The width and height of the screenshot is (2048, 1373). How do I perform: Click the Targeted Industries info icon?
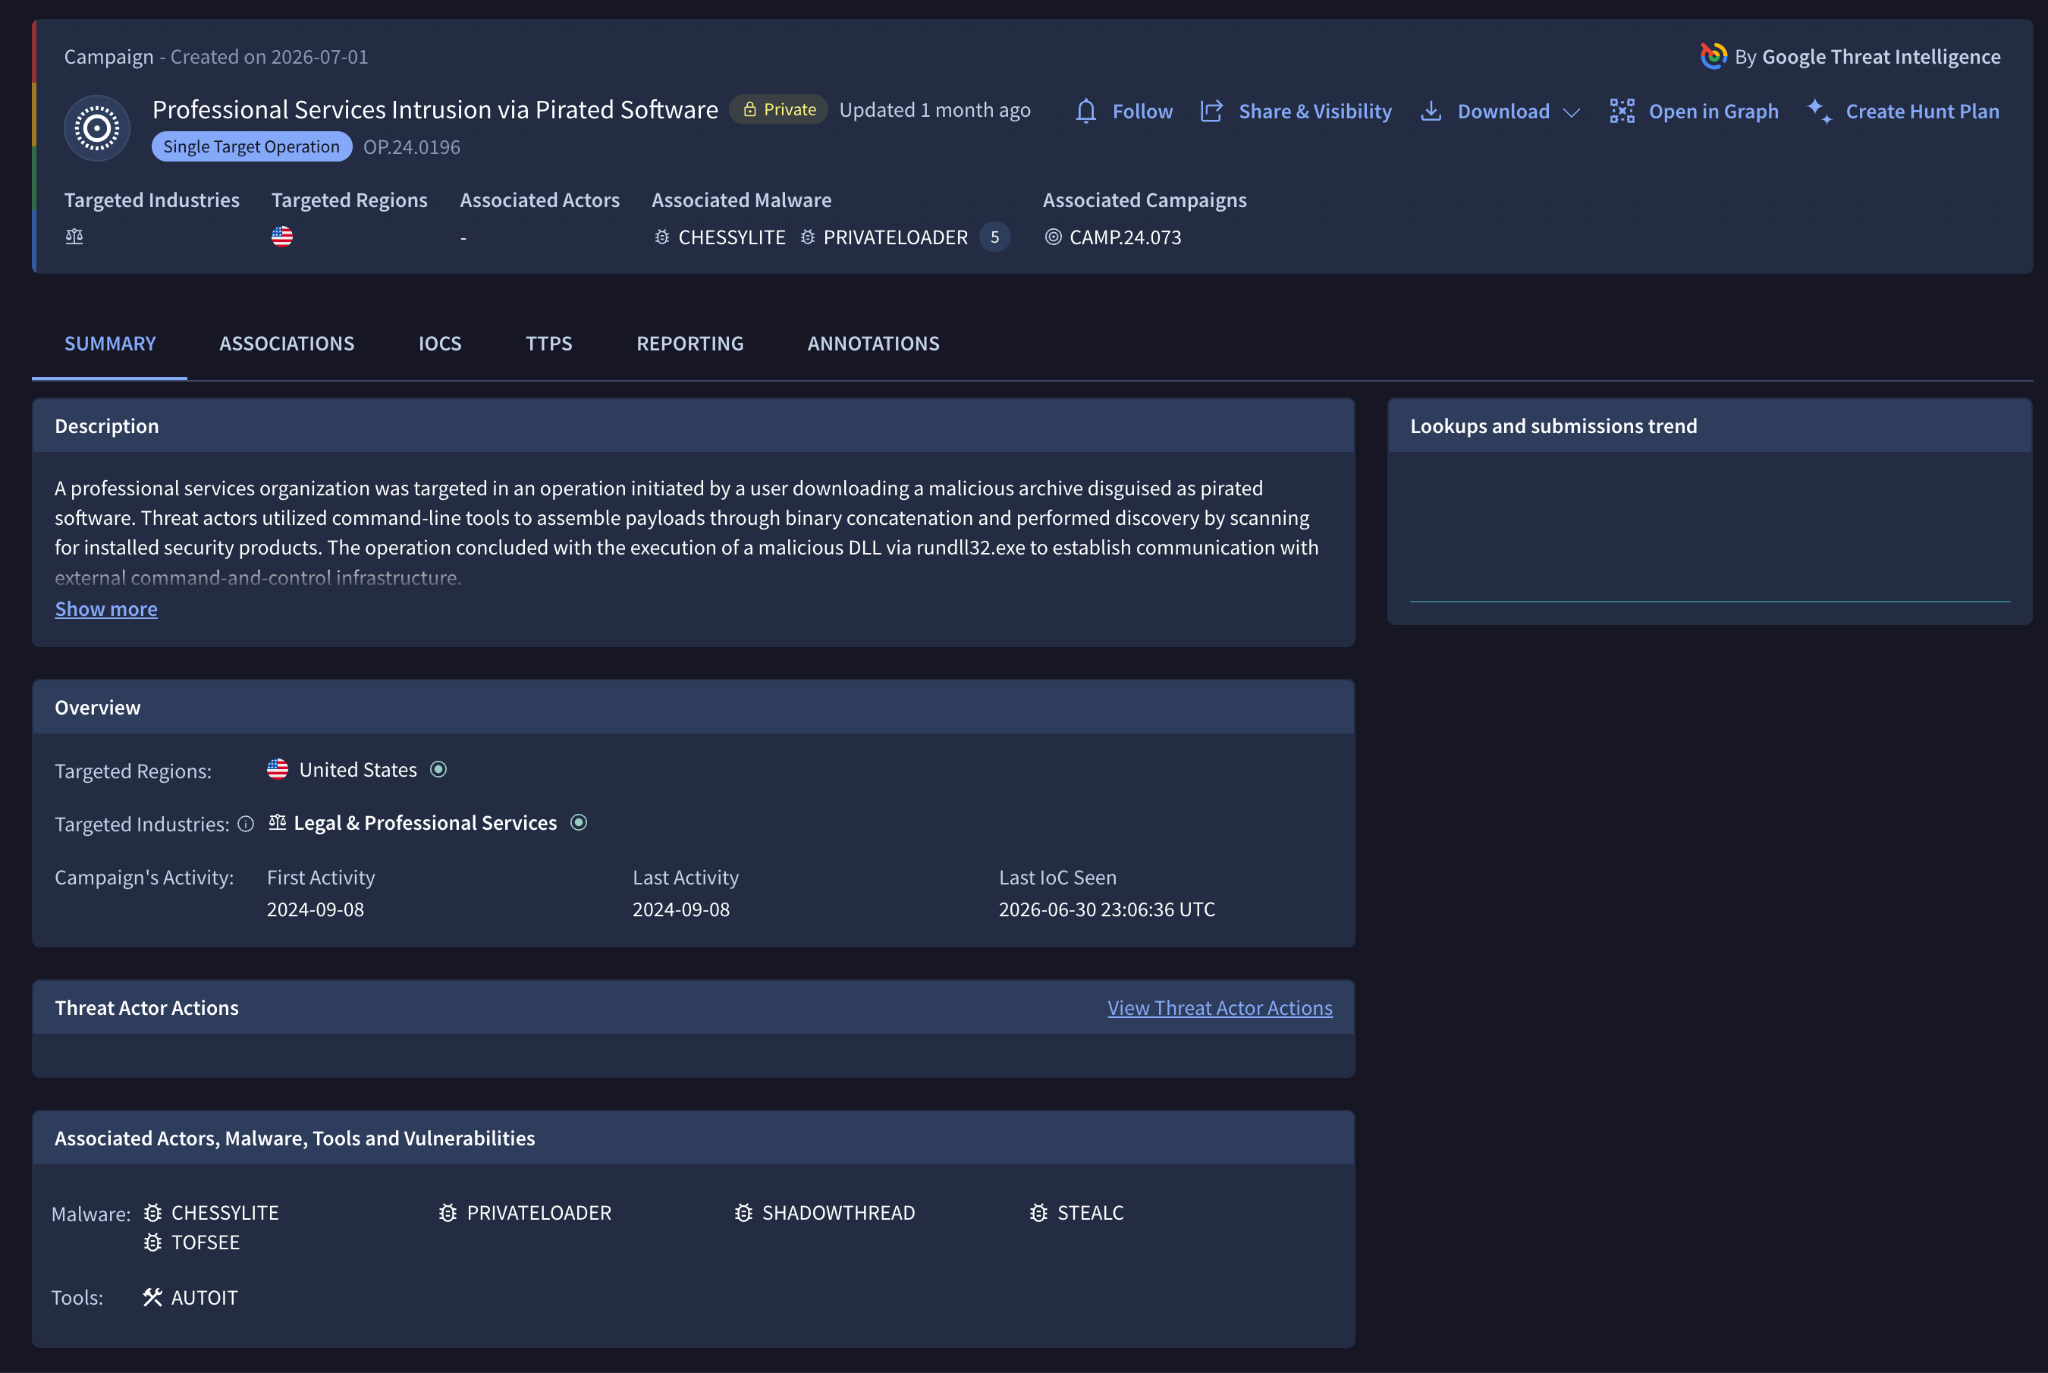tap(245, 824)
